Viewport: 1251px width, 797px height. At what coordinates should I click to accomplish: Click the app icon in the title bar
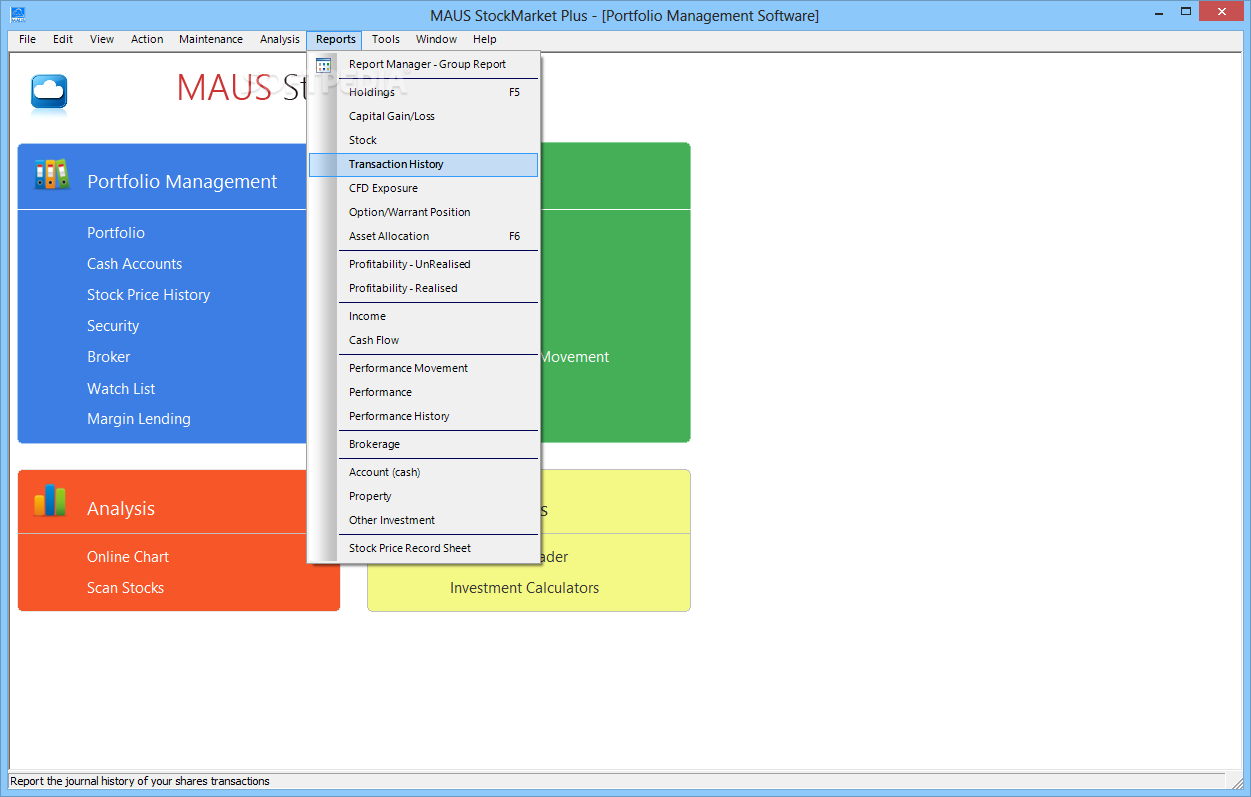click(17, 15)
